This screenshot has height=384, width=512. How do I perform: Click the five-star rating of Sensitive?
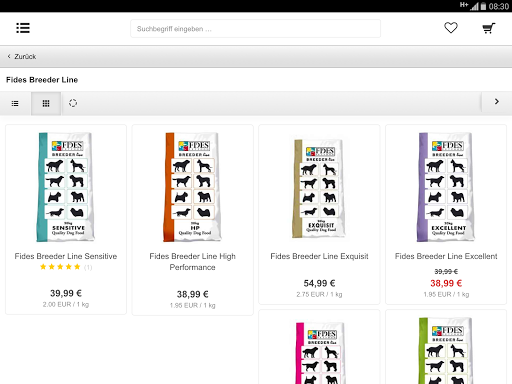pyautogui.click(x=60, y=267)
